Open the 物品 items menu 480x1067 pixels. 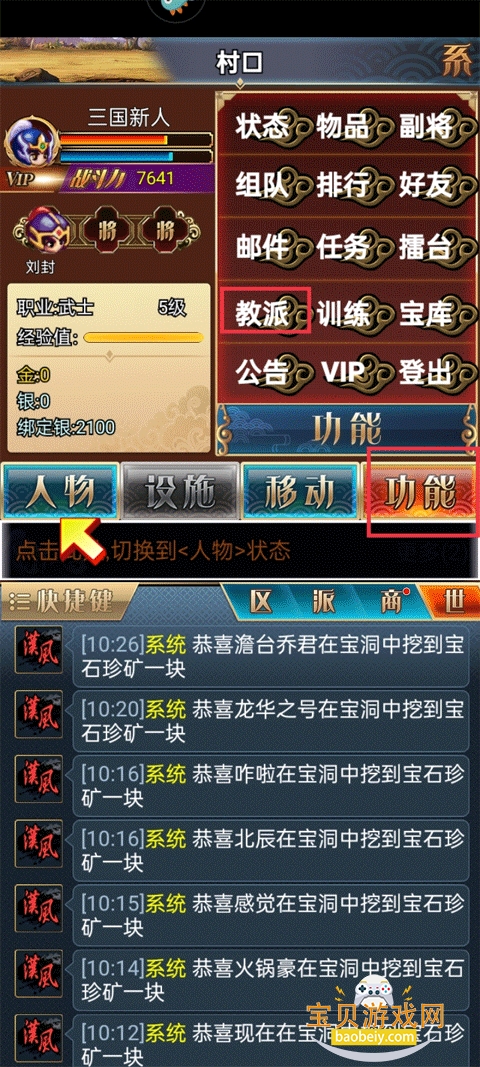pyautogui.click(x=343, y=127)
